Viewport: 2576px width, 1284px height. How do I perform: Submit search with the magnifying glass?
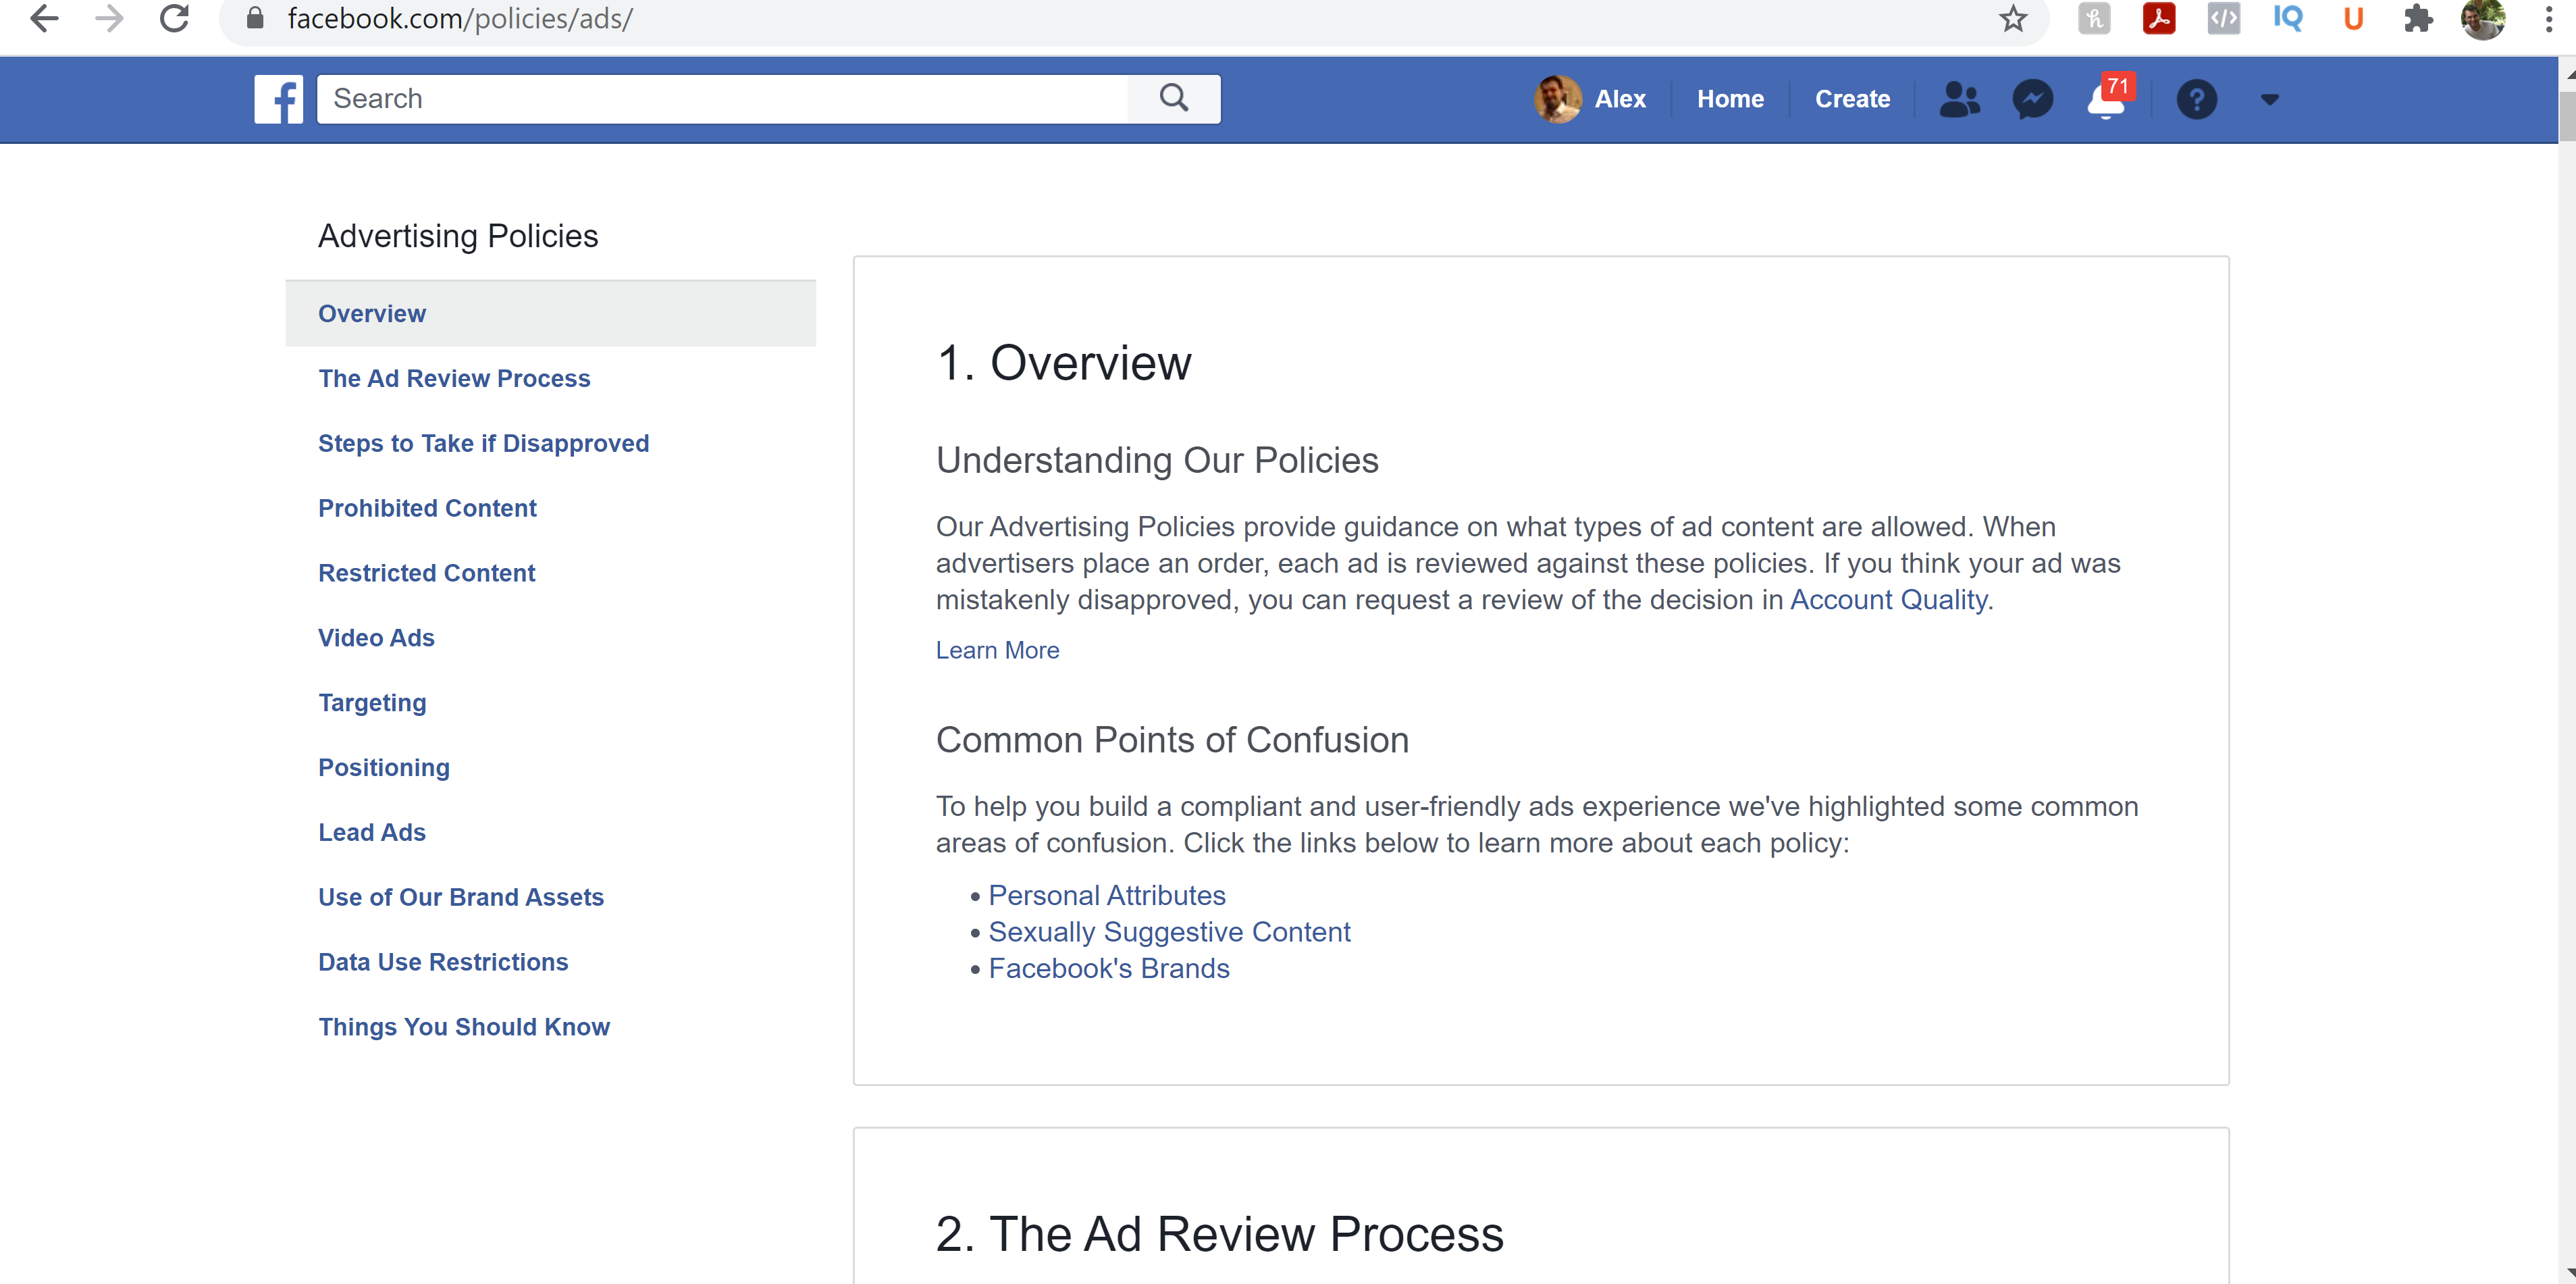[1174, 98]
